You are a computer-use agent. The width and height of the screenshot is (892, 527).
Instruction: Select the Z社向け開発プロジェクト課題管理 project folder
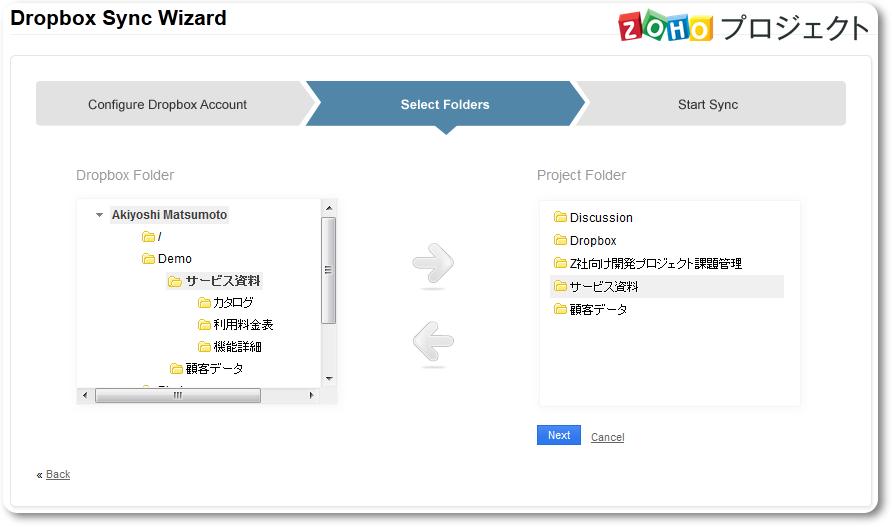click(655, 264)
